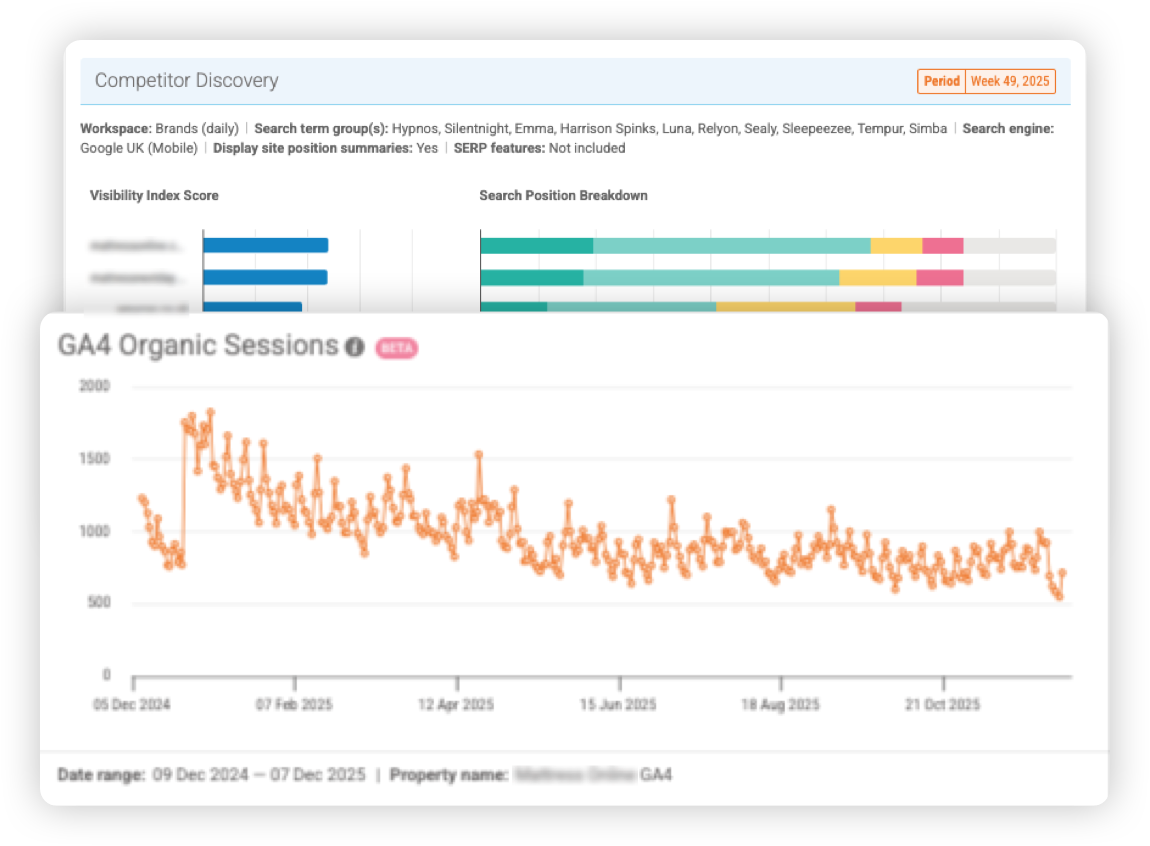Click the "Search Position Breakdown" heading
The image size is (1150, 846).
[563, 196]
